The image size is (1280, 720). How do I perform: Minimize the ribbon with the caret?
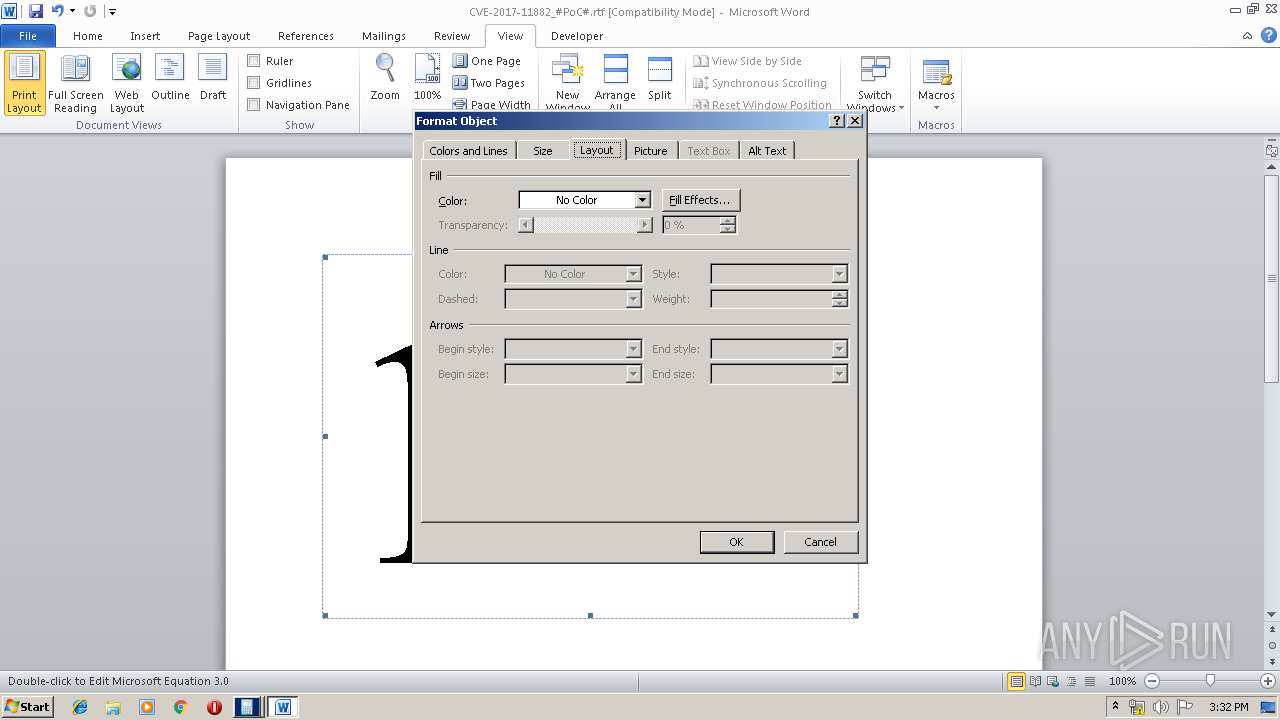click(x=1248, y=36)
